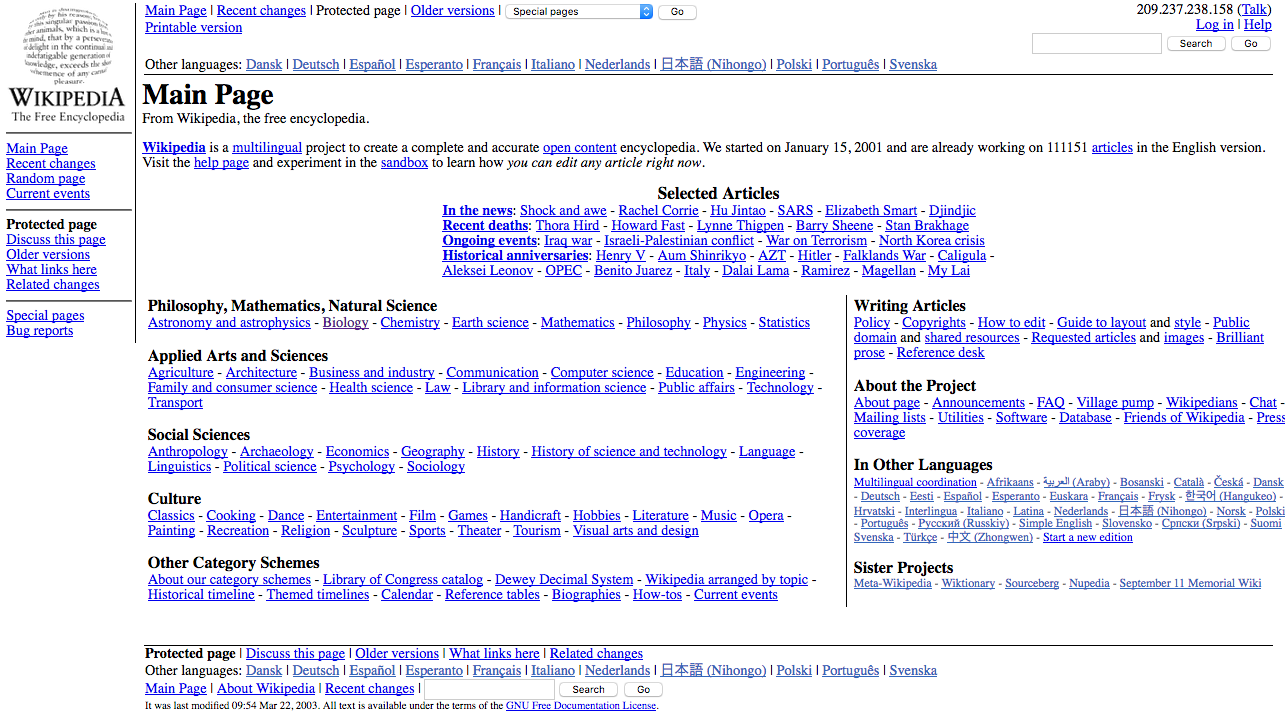
Task: Open In the news heading link
Action: [477, 210]
